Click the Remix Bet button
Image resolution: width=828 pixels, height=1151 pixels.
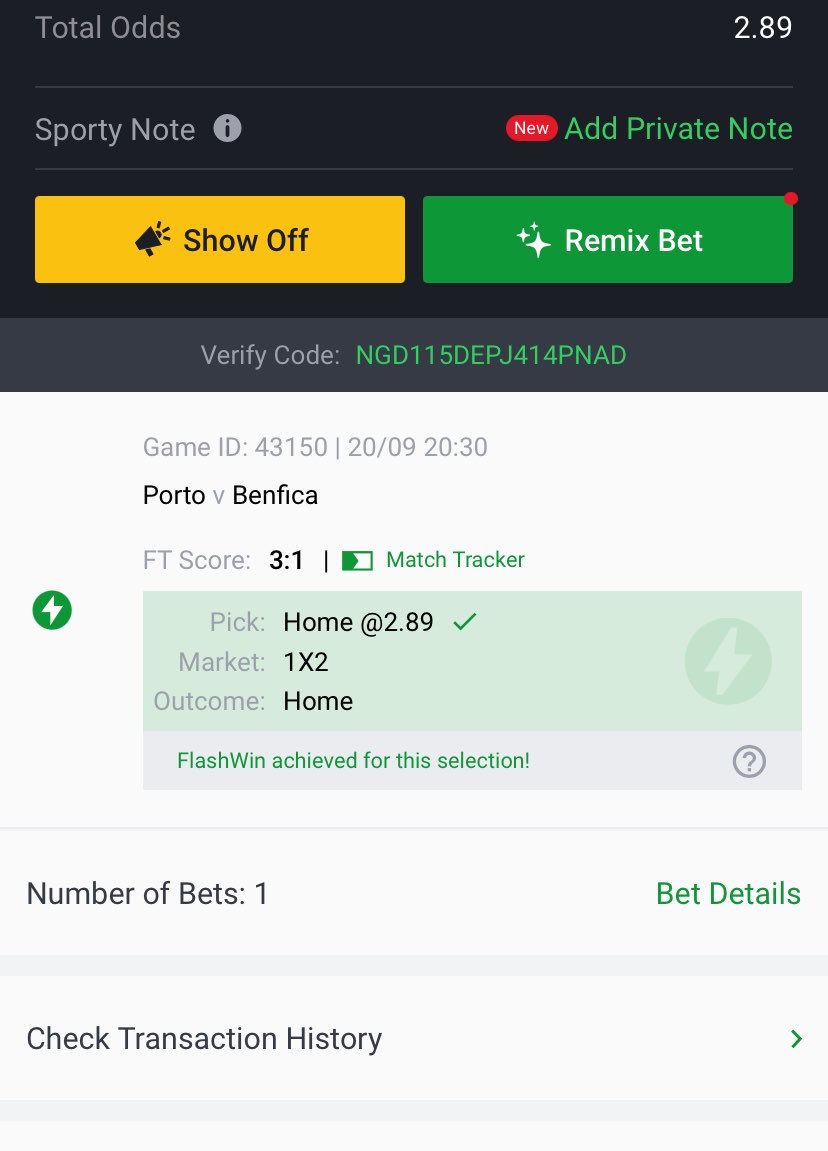coord(608,239)
